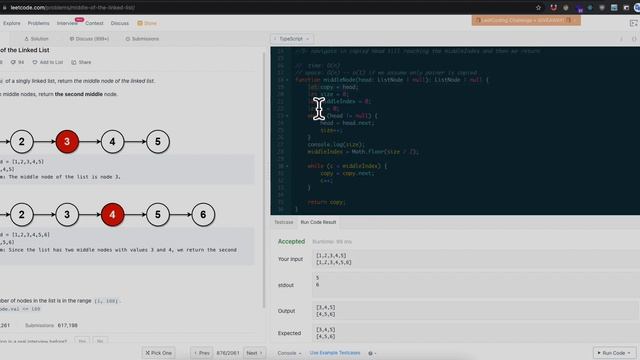The image size is (640, 360).
Task: Open the Contest nav item
Action: tap(94, 23)
